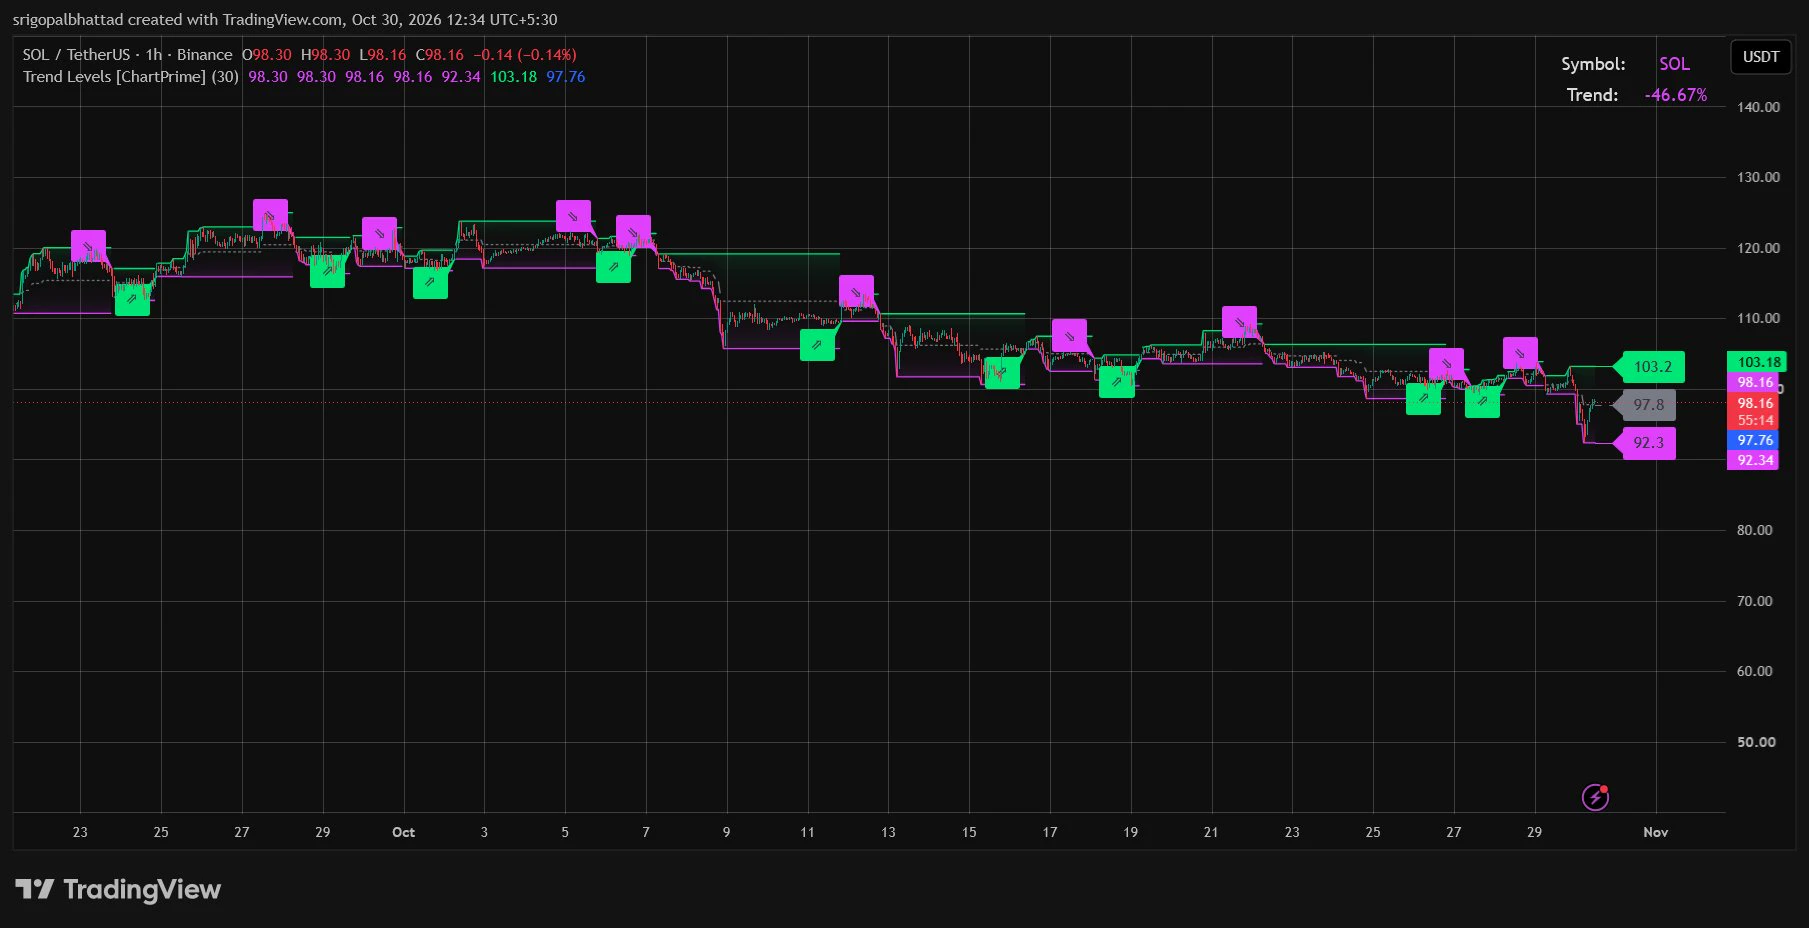
Task: Click the green up-arrow signal near Oct 16
Action: [1002, 373]
